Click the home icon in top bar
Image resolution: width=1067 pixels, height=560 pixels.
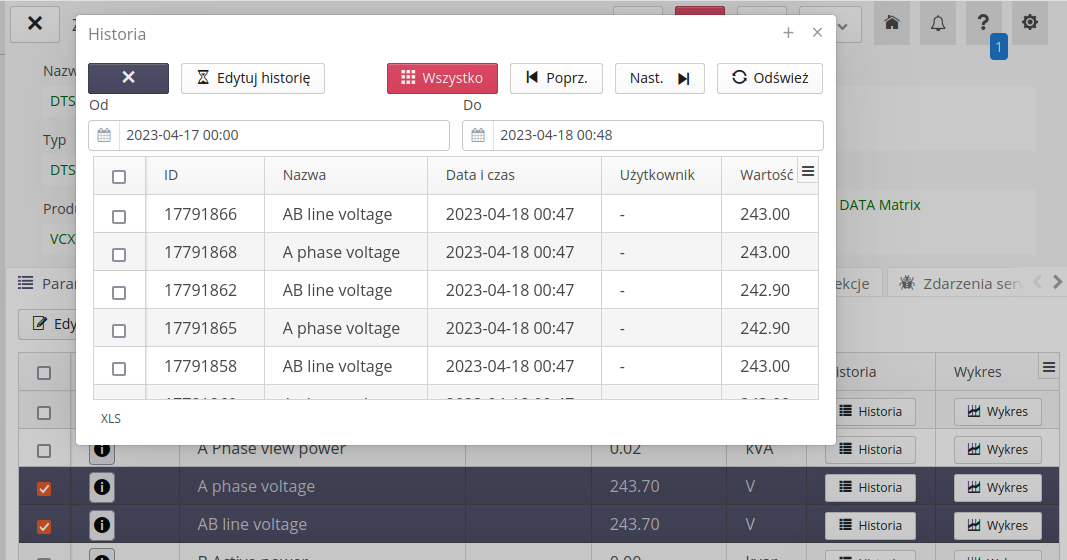click(892, 24)
